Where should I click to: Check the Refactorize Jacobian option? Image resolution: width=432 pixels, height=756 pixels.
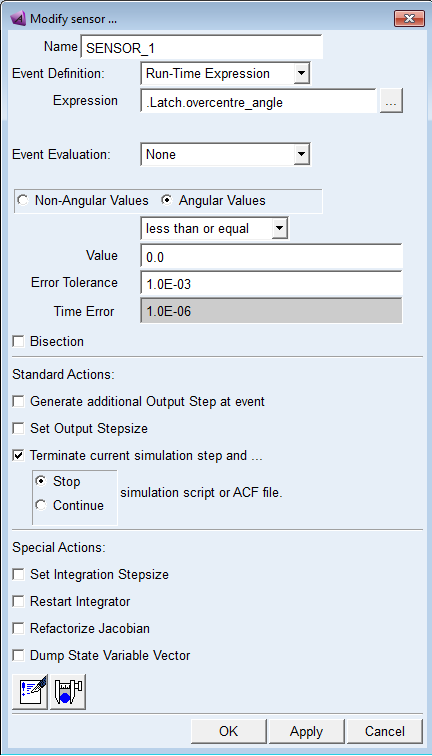pyautogui.click(x=18, y=628)
